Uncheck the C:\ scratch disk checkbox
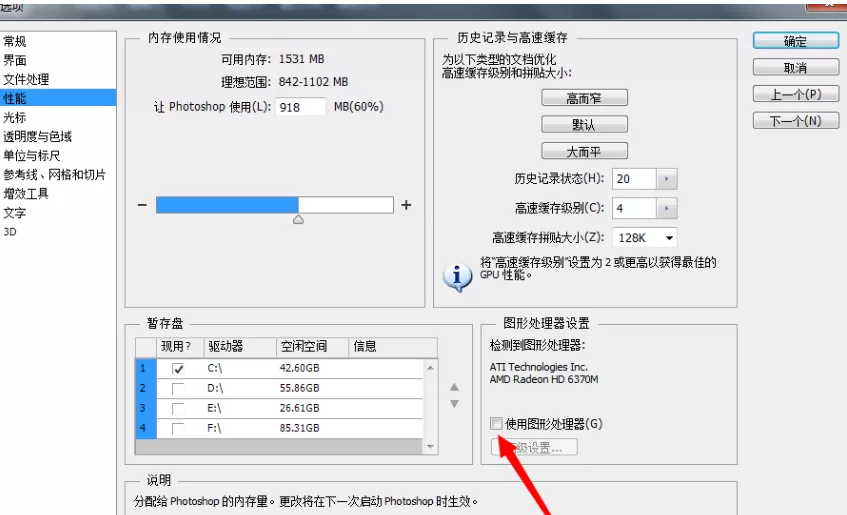This screenshot has width=847, height=515. (178, 369)
